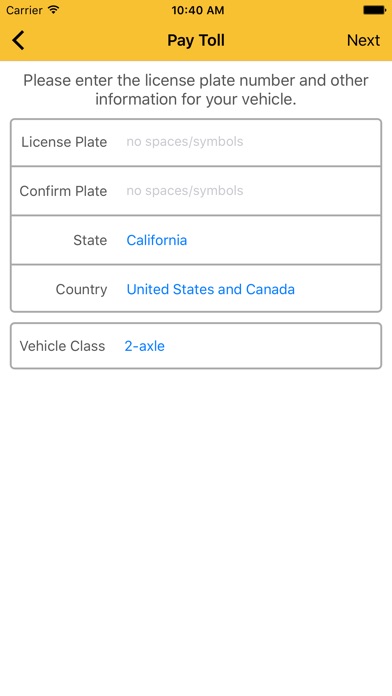Open the Country selector showing United States and Canada

coord(196,289)
